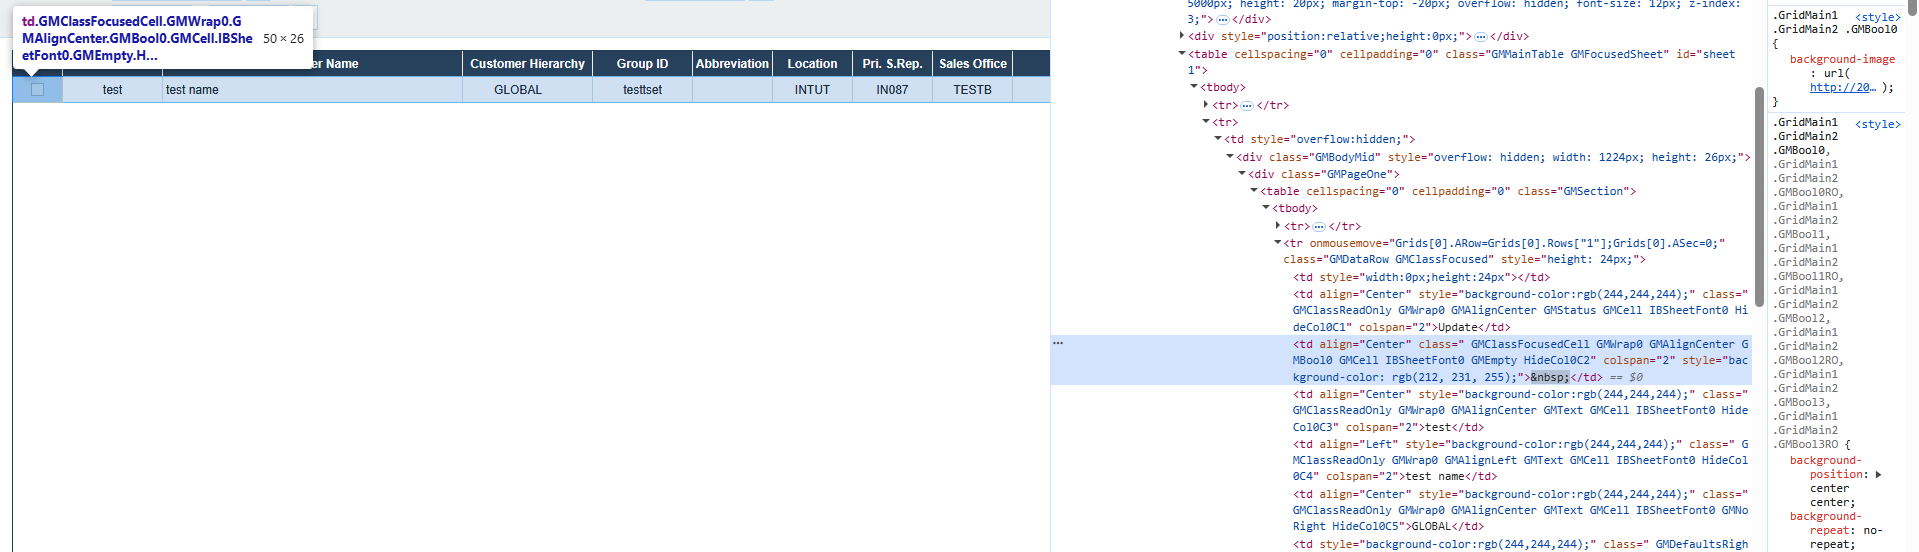The width and height of the screenshot is (1919, 552).
Task: Click the Abbreviation column header
Action: [732, 64]
